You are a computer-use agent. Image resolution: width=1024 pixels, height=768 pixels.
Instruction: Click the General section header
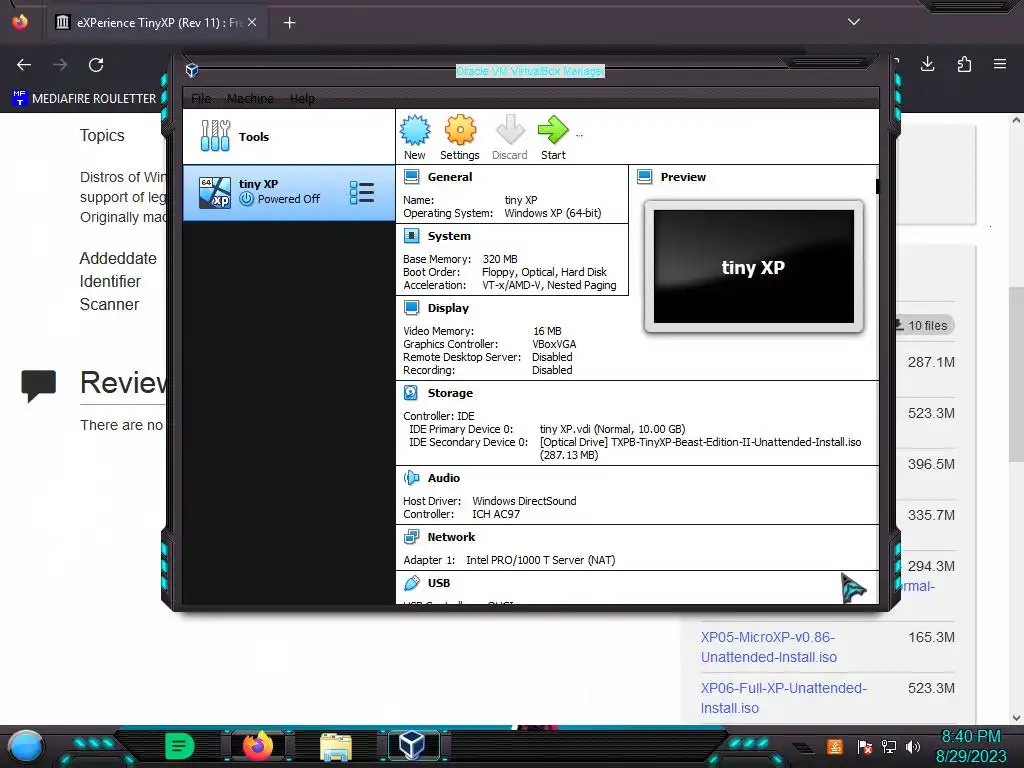449,177
